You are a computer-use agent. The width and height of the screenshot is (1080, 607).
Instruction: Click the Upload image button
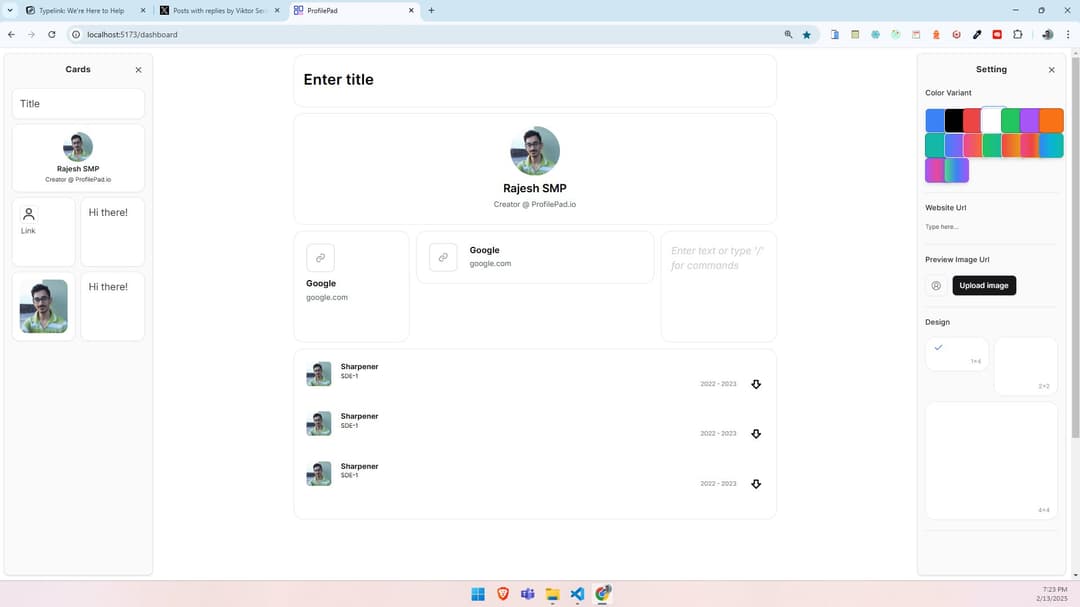(x=984, y=286)
